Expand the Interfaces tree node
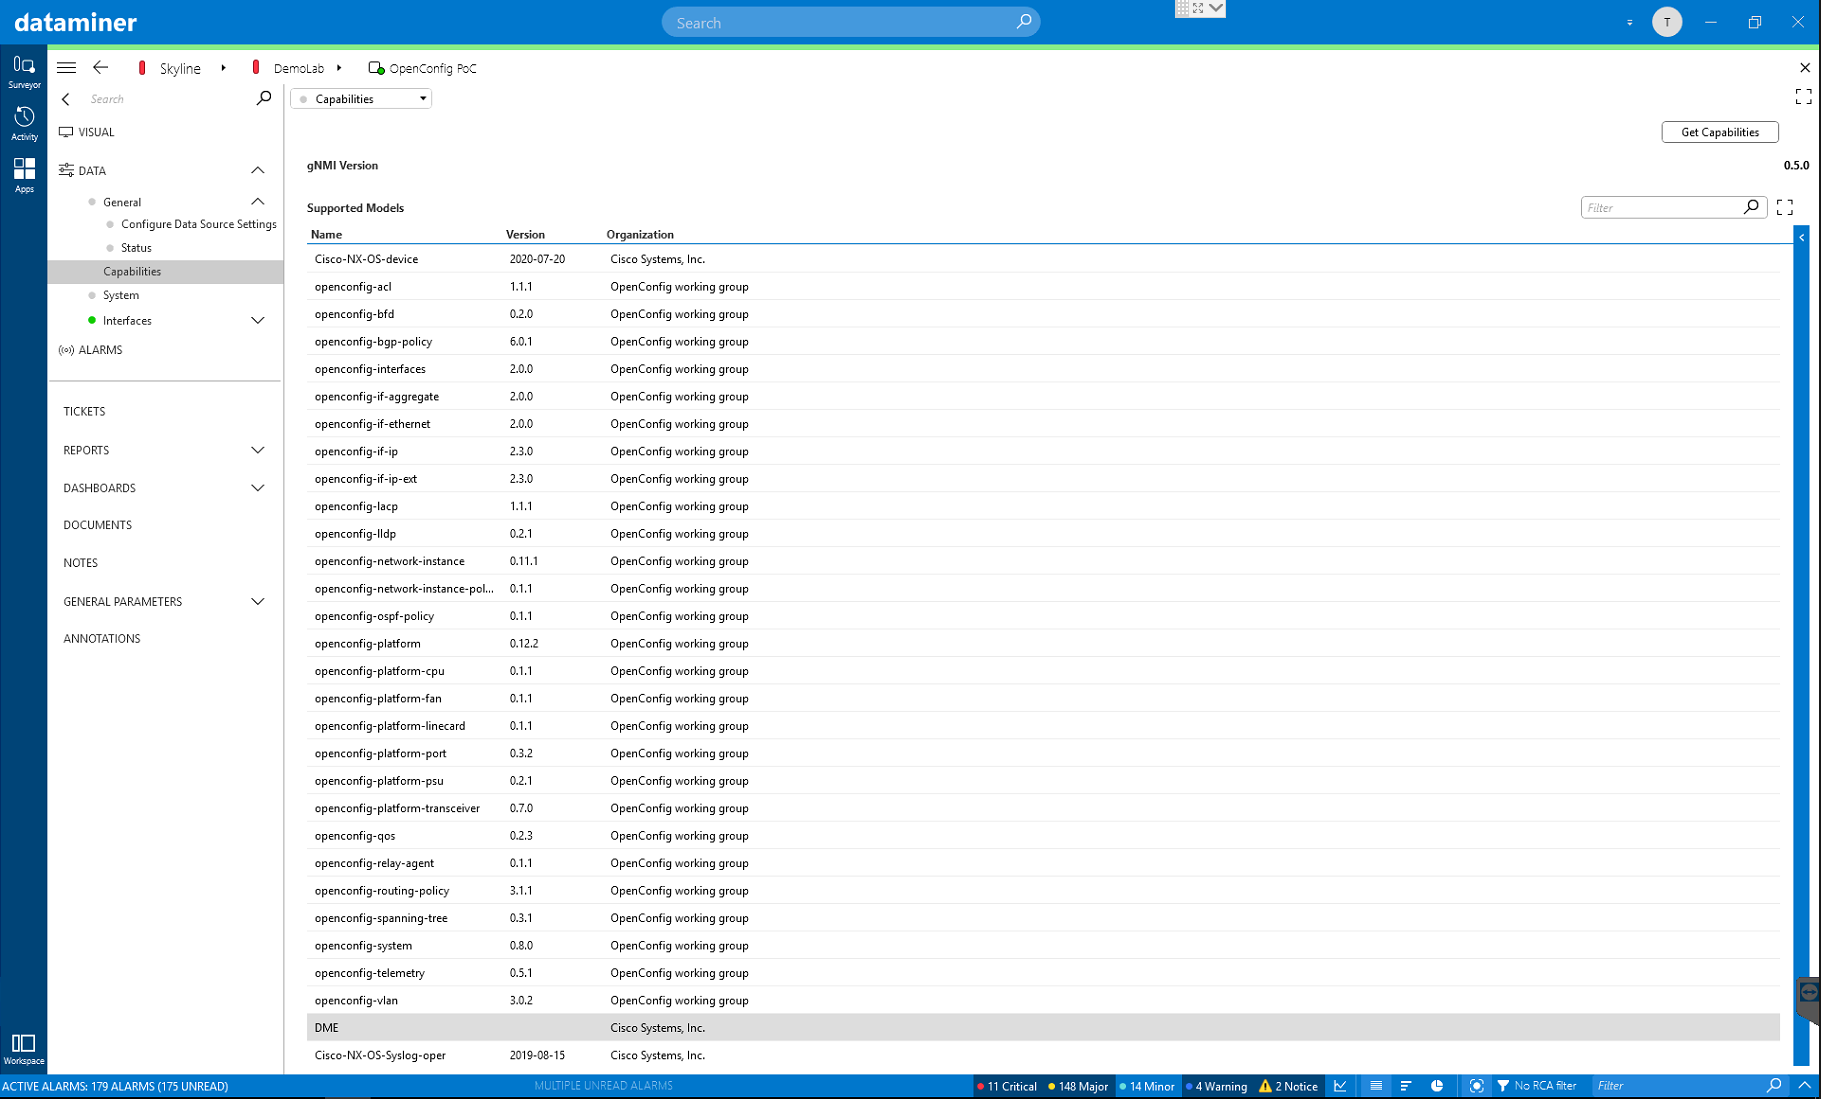Viewport: 1821px width, 1099px height. (257, 321)
